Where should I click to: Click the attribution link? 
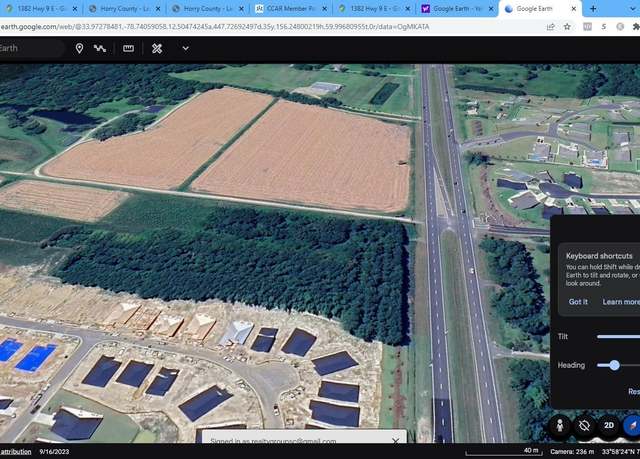pyautogui.click(x=16, y=452)
